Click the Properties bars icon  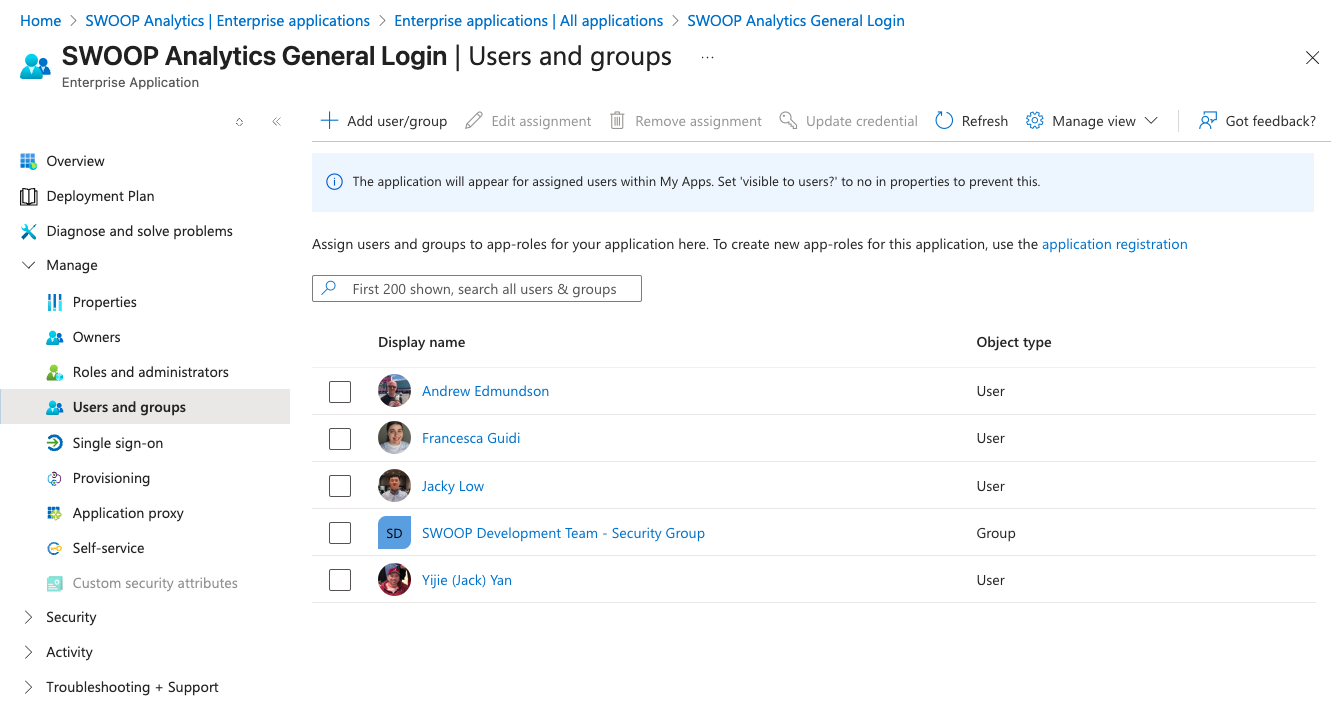tap(55, 302)
